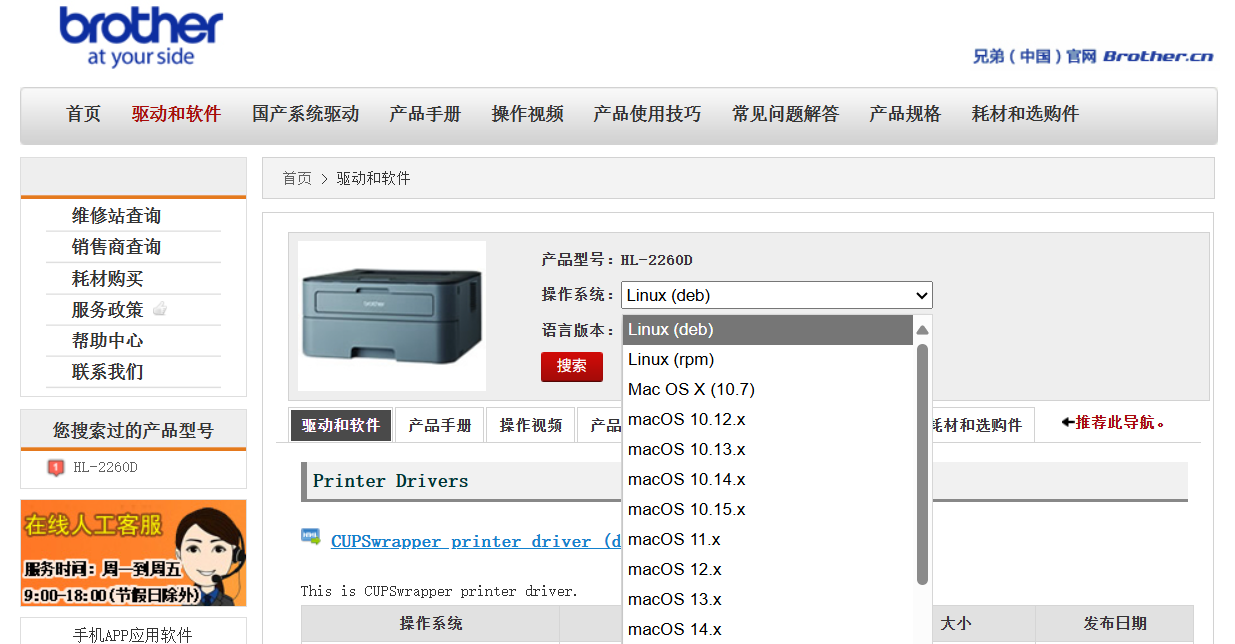Viewport: 1235px width, 644px height.
Task: Open 国产系统驱动 menu item
Action: 305,114
